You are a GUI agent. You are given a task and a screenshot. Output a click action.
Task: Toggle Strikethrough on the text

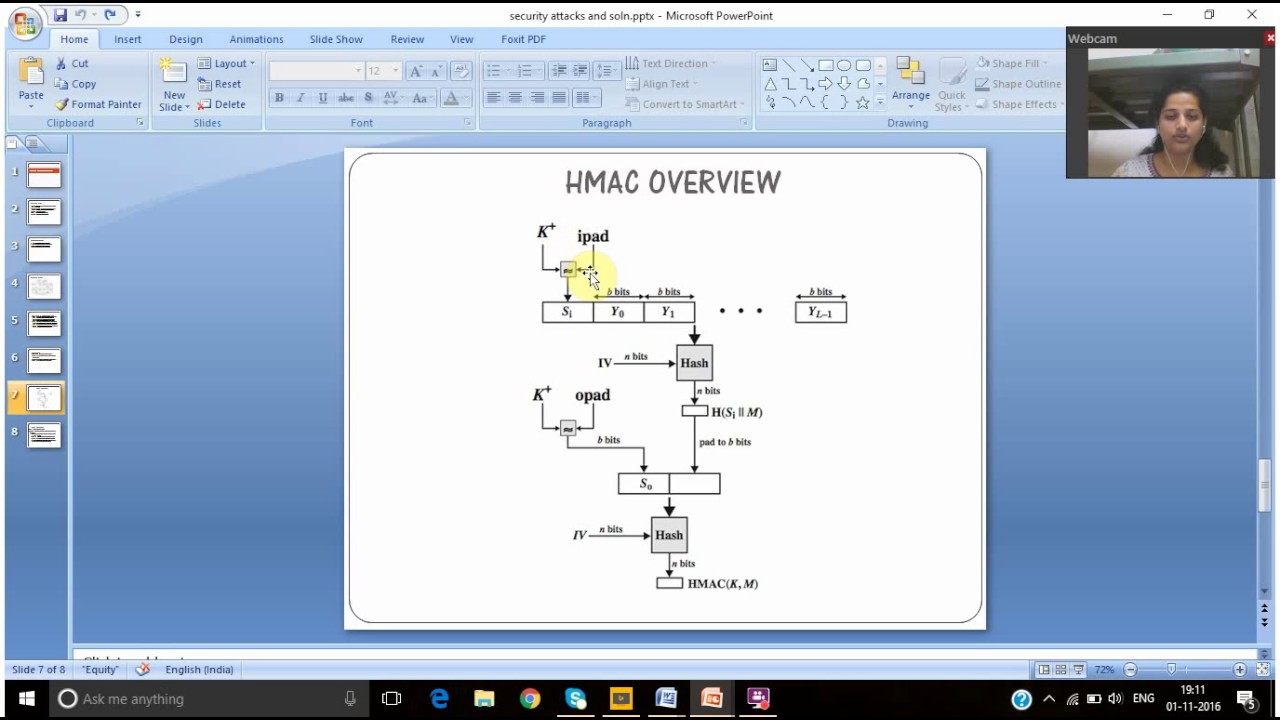[346, 97]
